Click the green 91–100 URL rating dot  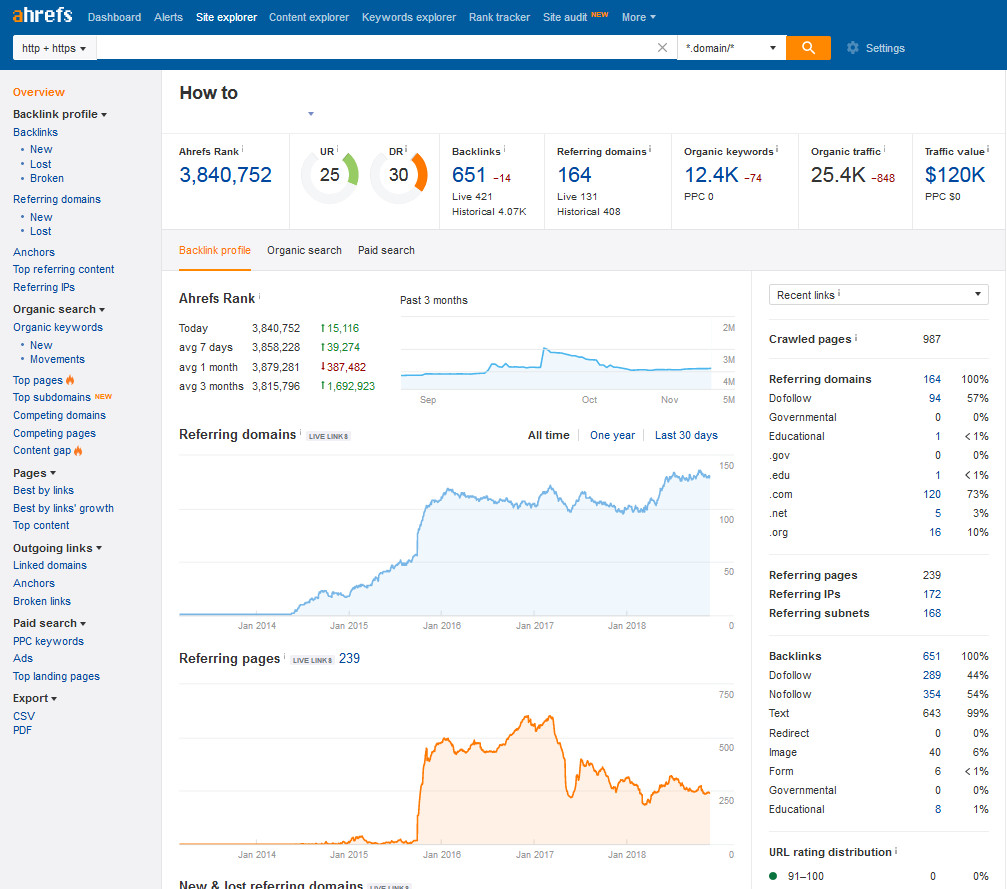click(x=774, y=876)
